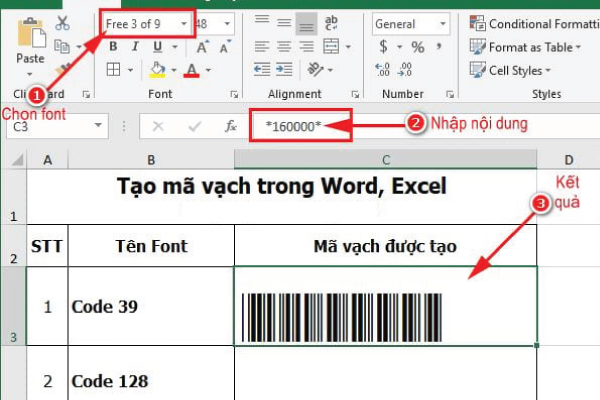Select column B header
This screenshot has height=400, width=600.
[151, 160]
